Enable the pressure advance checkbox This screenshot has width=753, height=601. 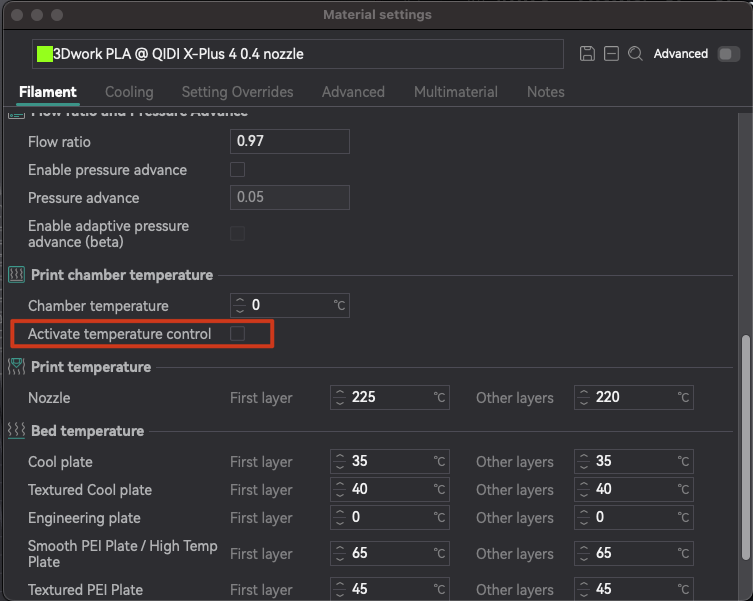tap(237, 170)
